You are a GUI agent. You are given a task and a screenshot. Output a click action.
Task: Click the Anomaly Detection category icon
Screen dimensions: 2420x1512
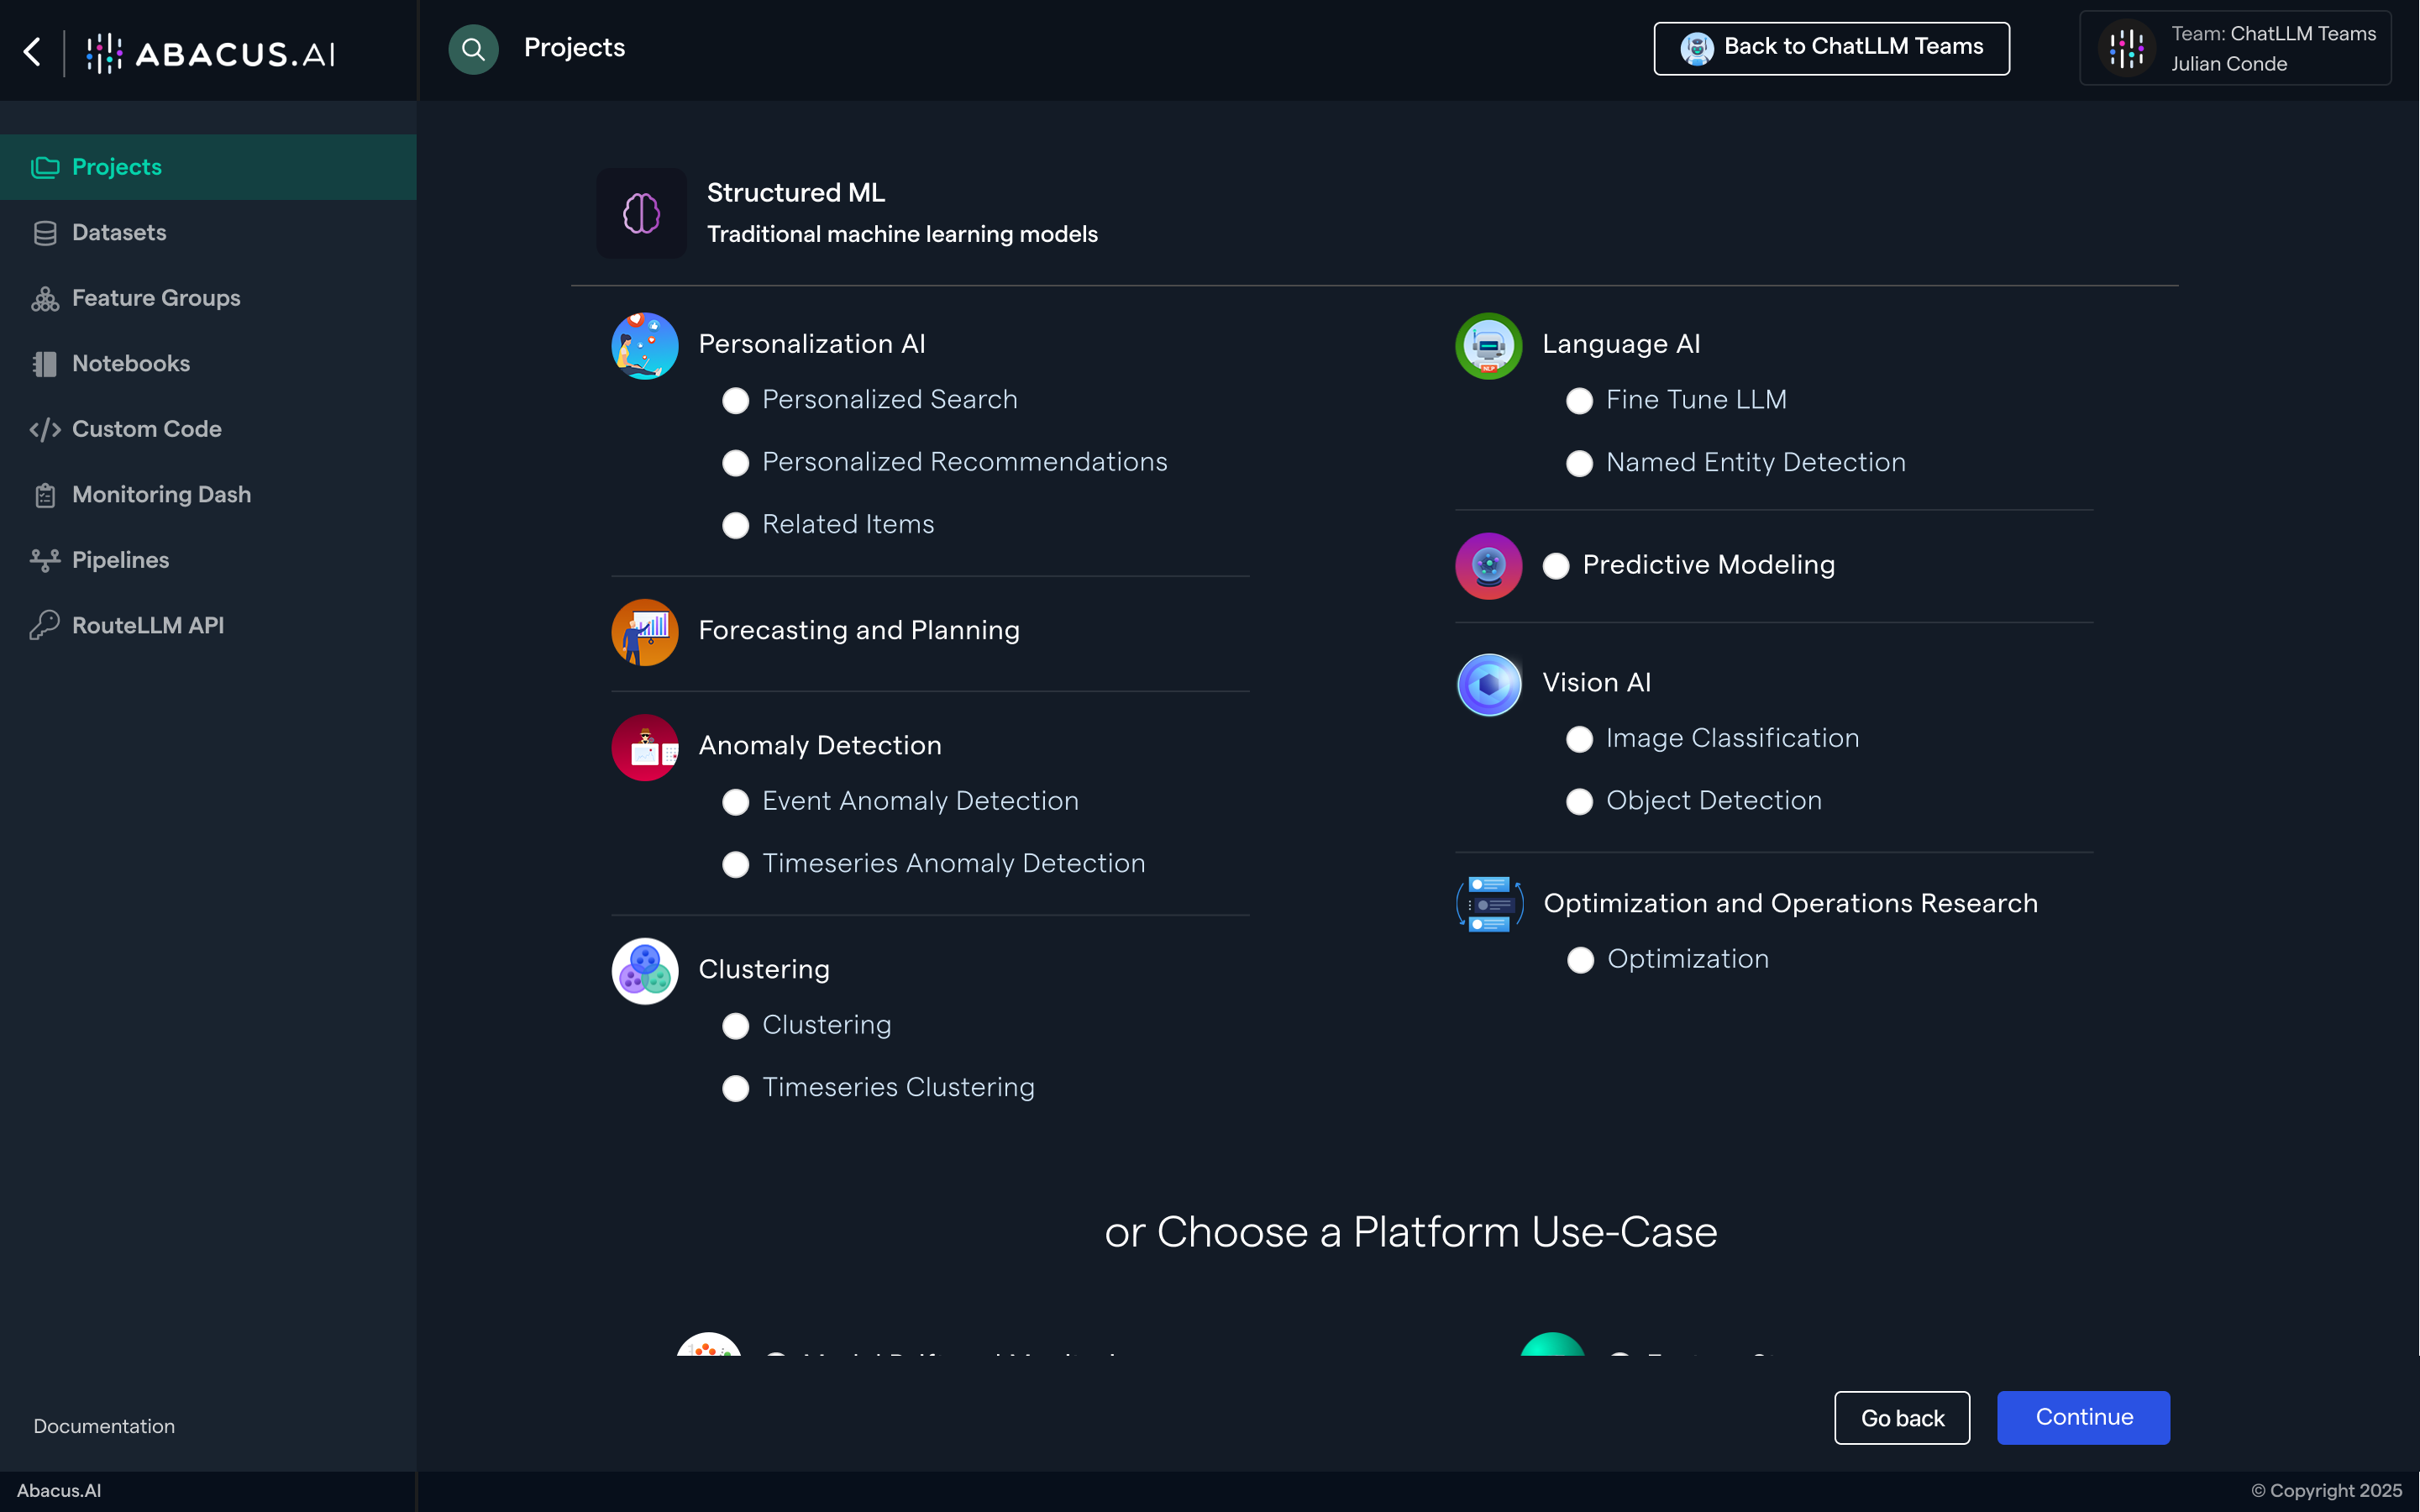click(644, 747)
